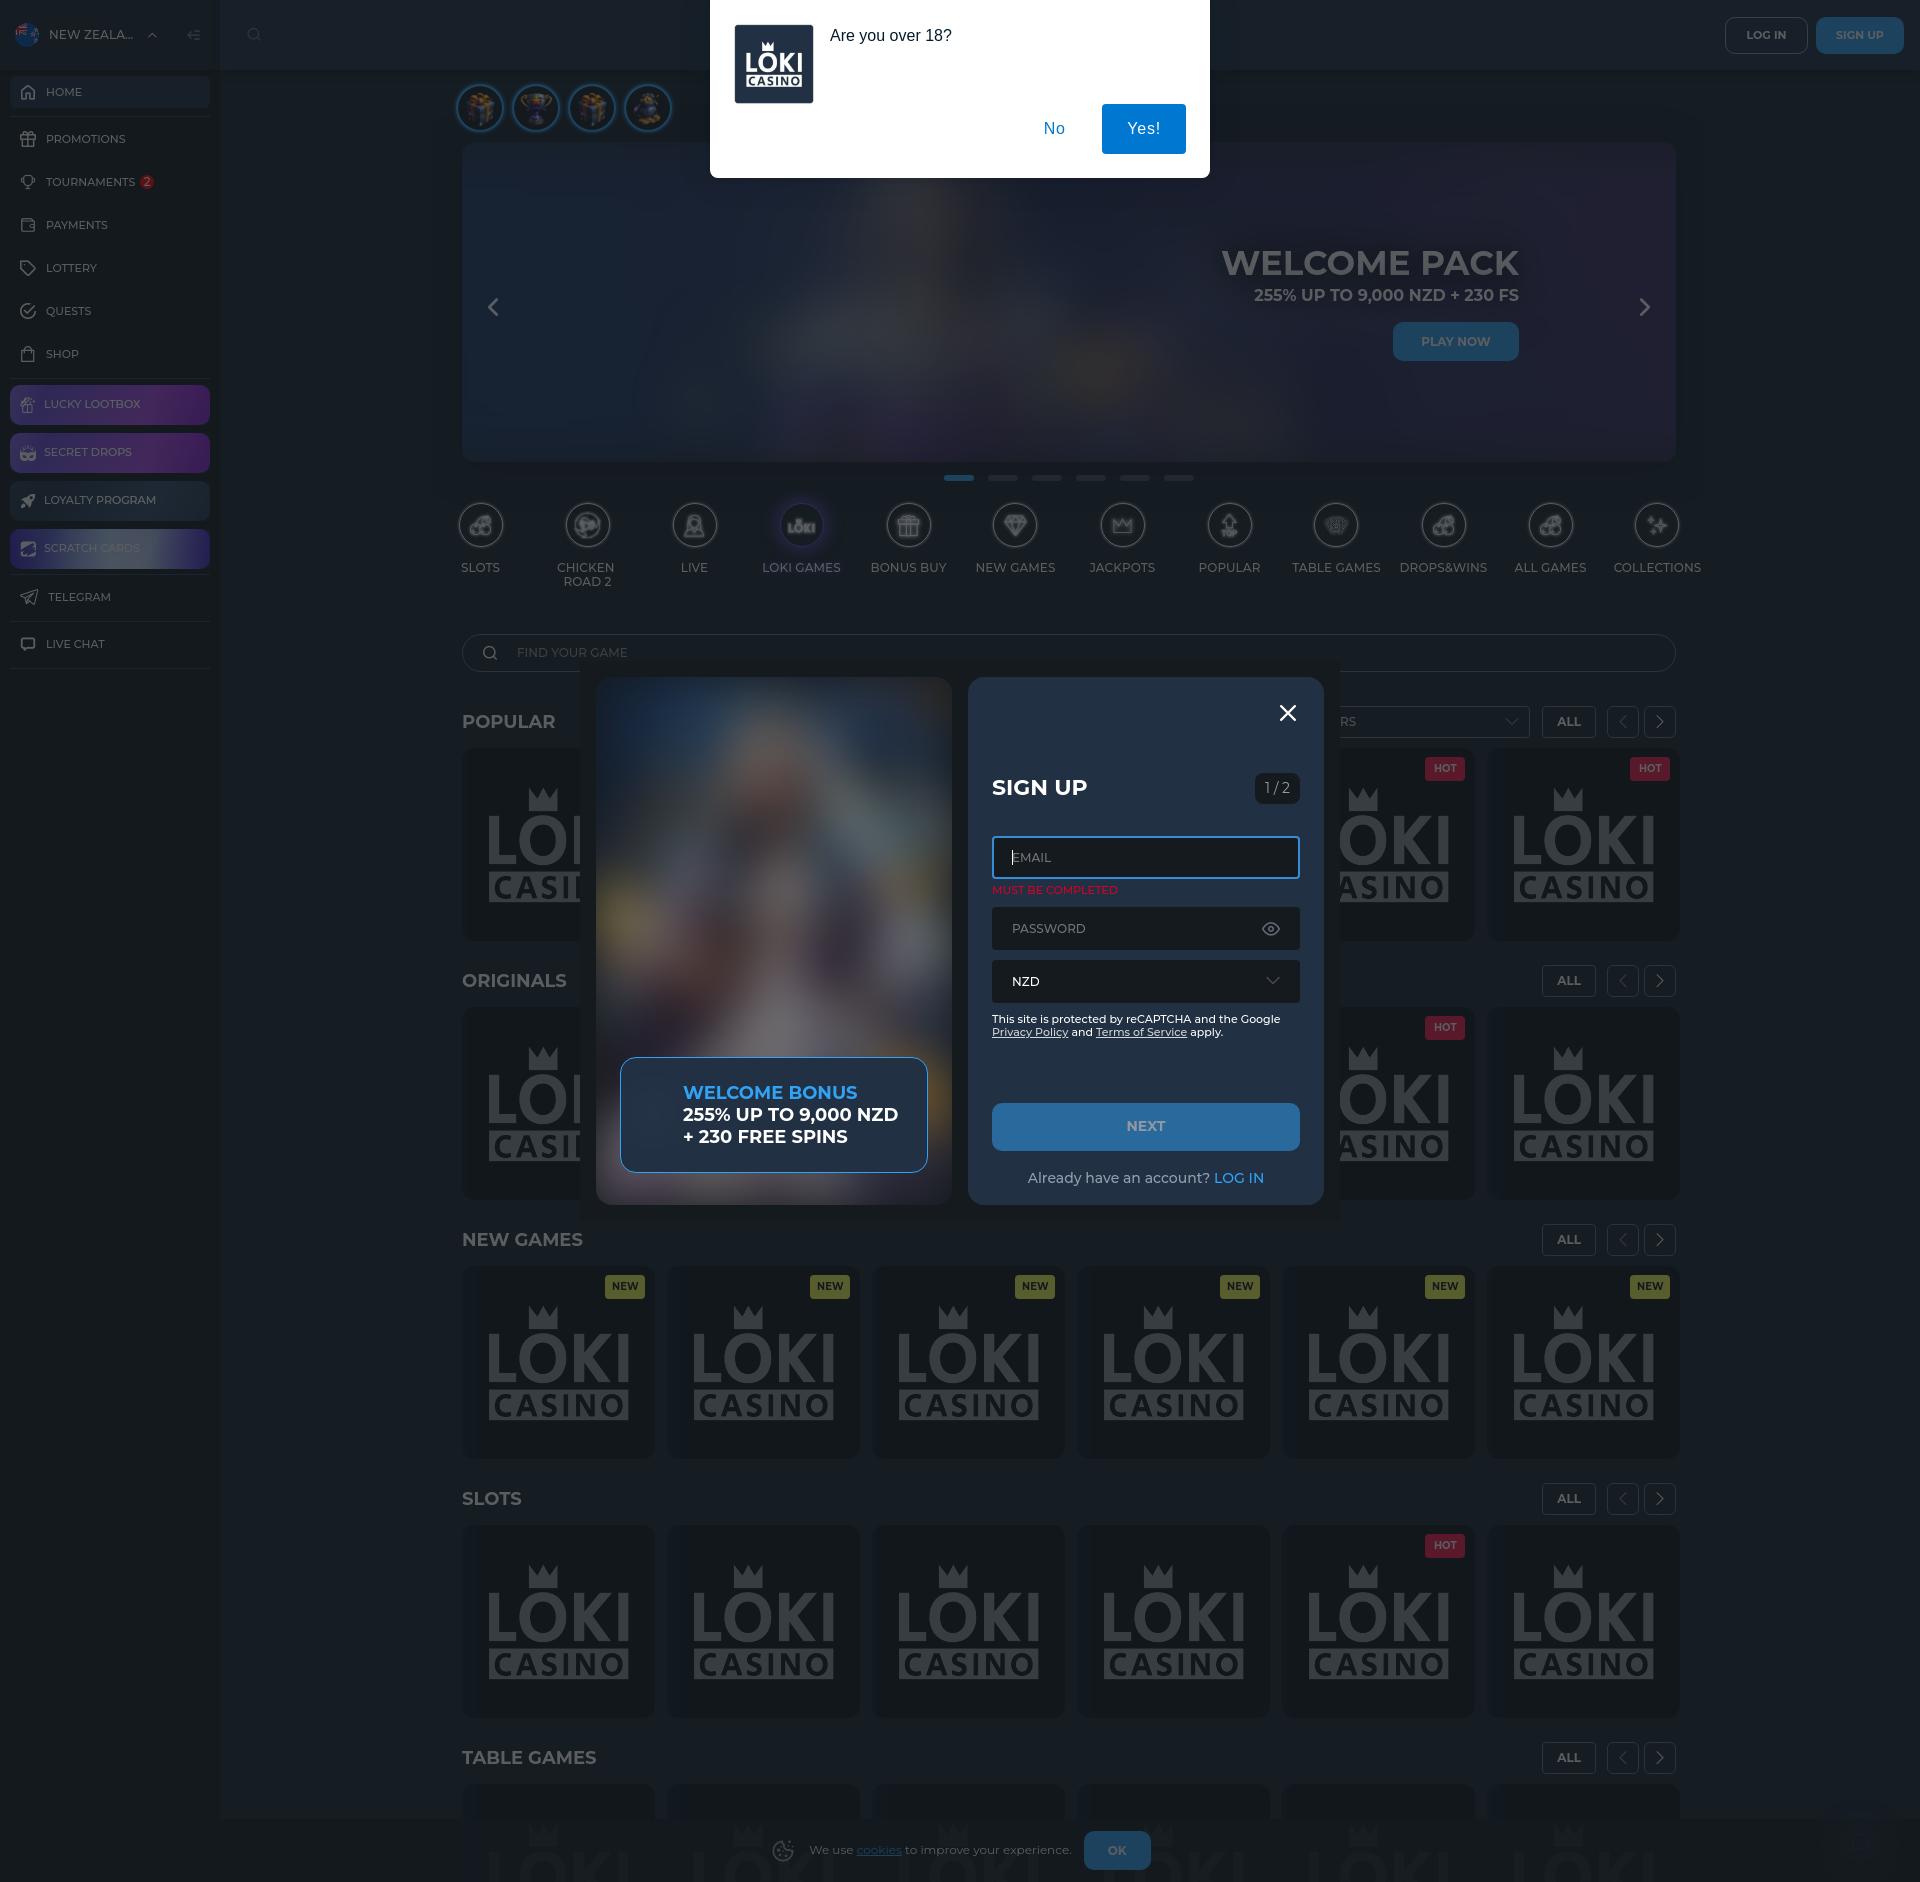
Task: Select the Bonus Buy gift icon
Action: [908, 525]
